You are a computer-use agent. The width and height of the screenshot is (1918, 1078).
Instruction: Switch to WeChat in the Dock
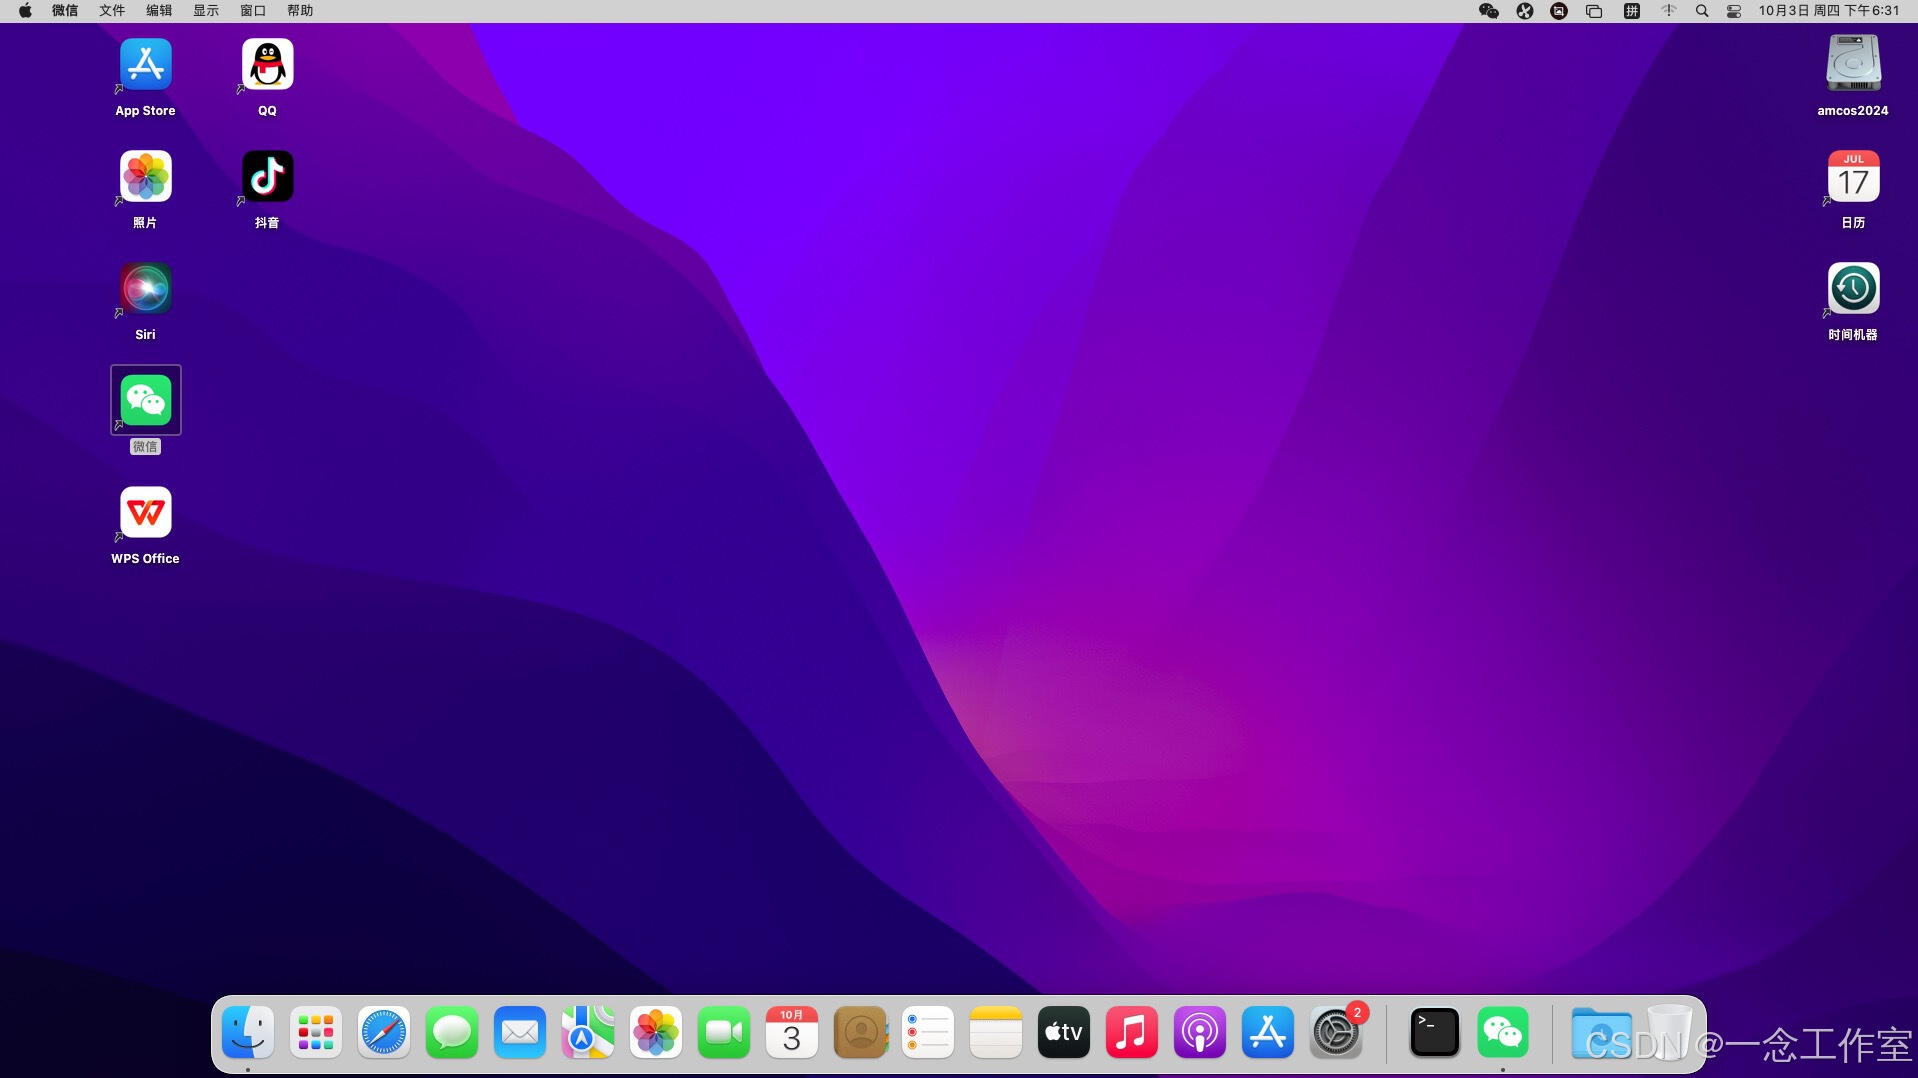(1503, 1033)
